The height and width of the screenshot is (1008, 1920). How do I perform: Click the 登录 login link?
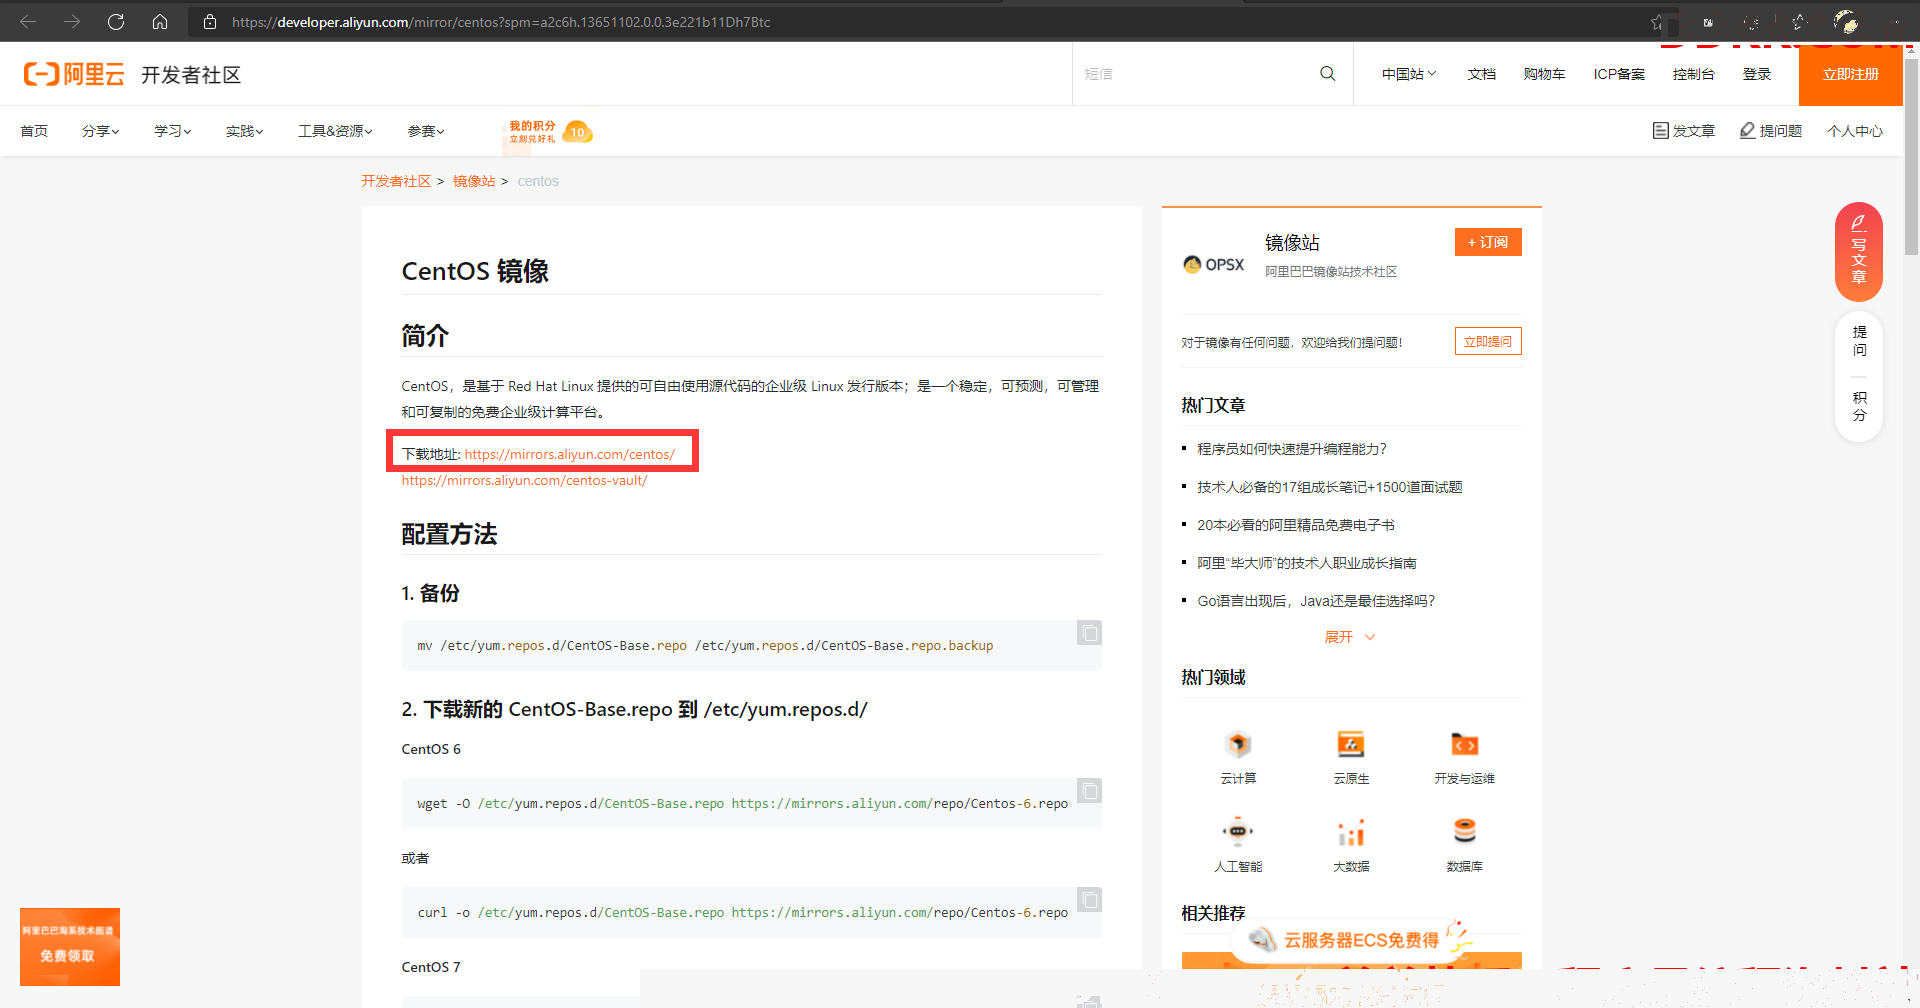(x=1757, y=74)
